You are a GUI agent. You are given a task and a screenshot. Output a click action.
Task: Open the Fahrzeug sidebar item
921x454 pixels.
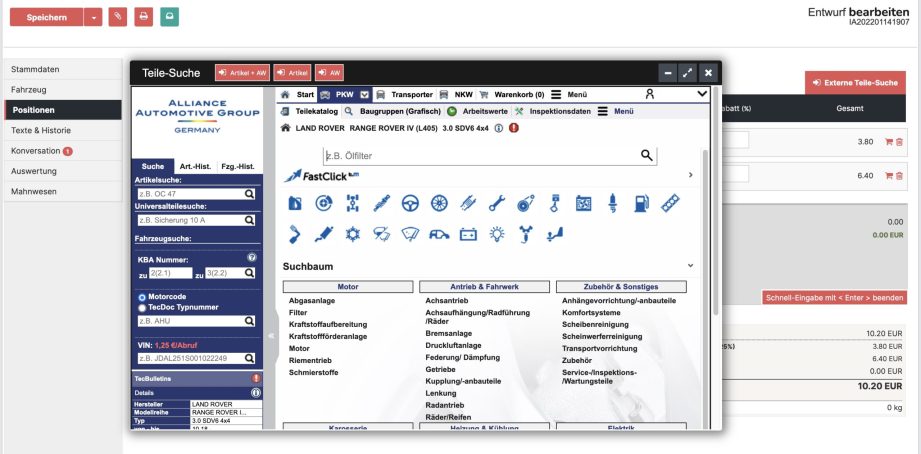(63, 90)
